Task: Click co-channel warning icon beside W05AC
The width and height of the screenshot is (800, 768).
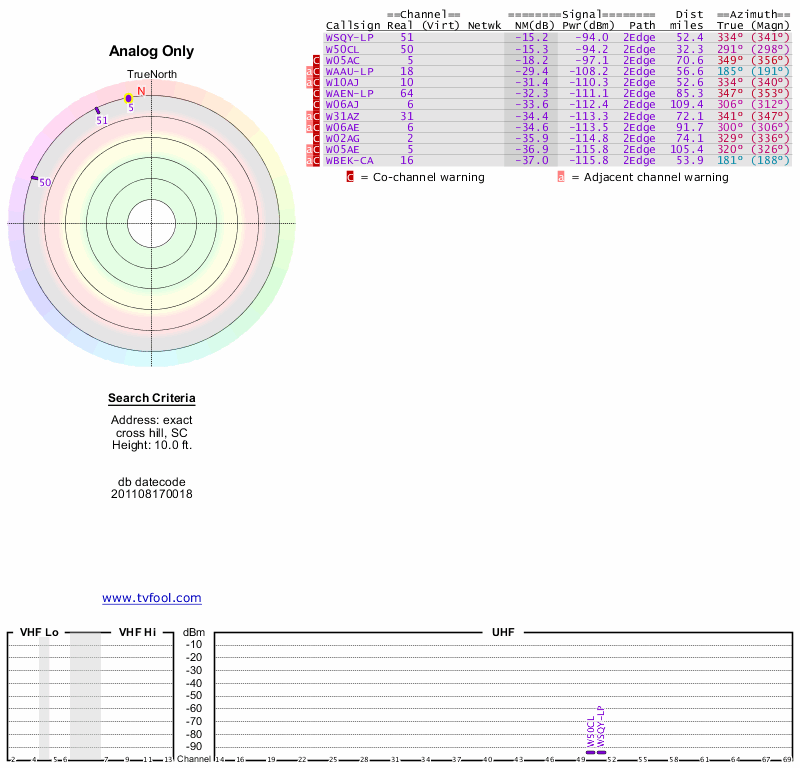Action: pyautogui.click(x=317, y=60)
